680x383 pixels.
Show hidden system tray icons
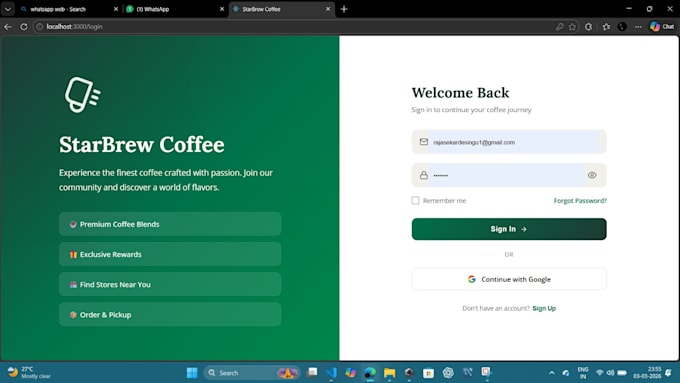click(552, 373)
